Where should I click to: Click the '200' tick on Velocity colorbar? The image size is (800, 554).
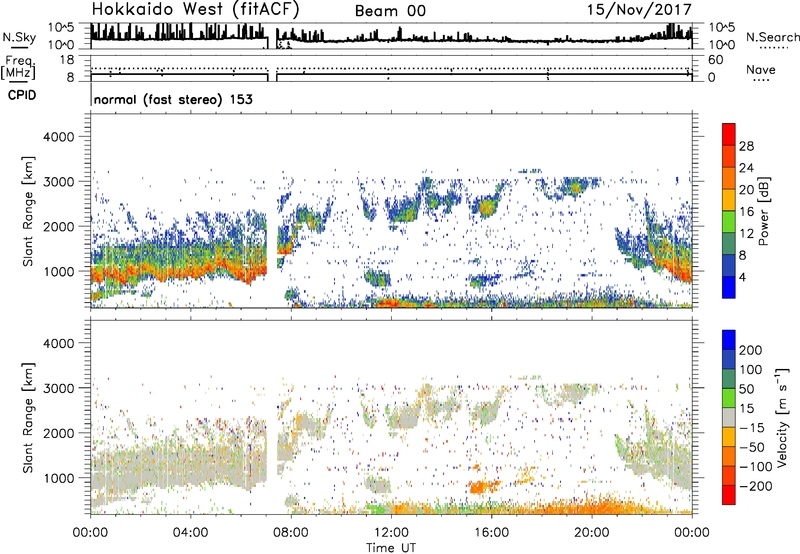coord(751,350)
